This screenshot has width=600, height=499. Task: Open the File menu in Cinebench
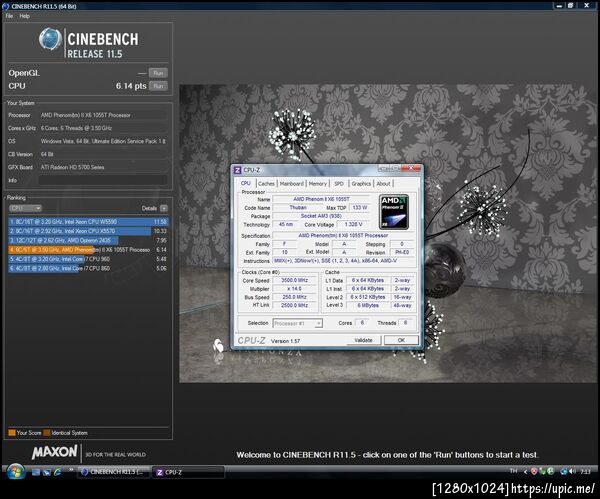(x=9, y=16)
